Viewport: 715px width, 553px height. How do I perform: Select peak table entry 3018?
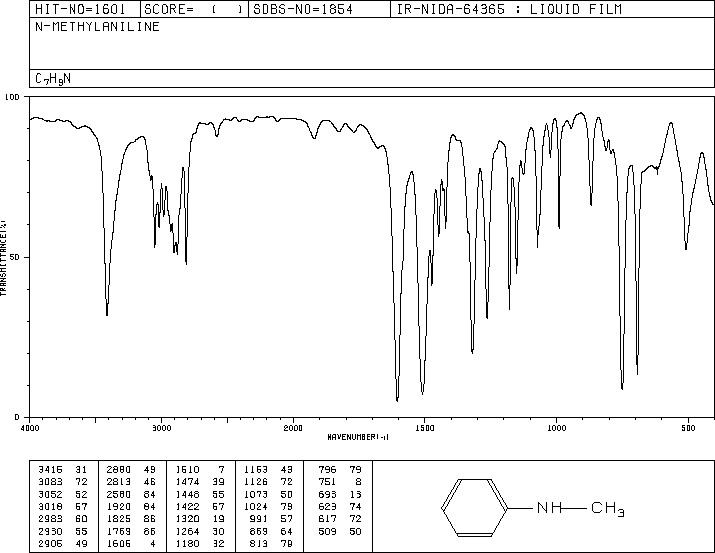(51, 506)
